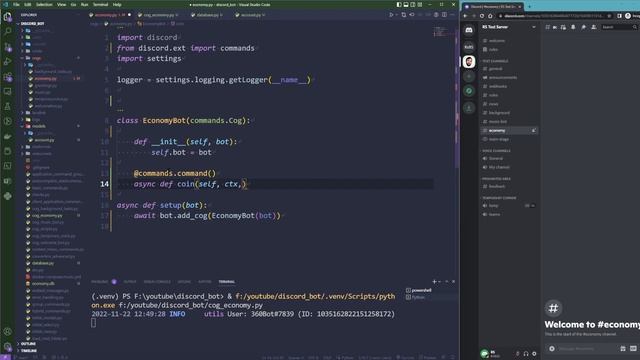Switch to database.py editor tab
The image size is (640, 360).
click(x=208, y=15)
